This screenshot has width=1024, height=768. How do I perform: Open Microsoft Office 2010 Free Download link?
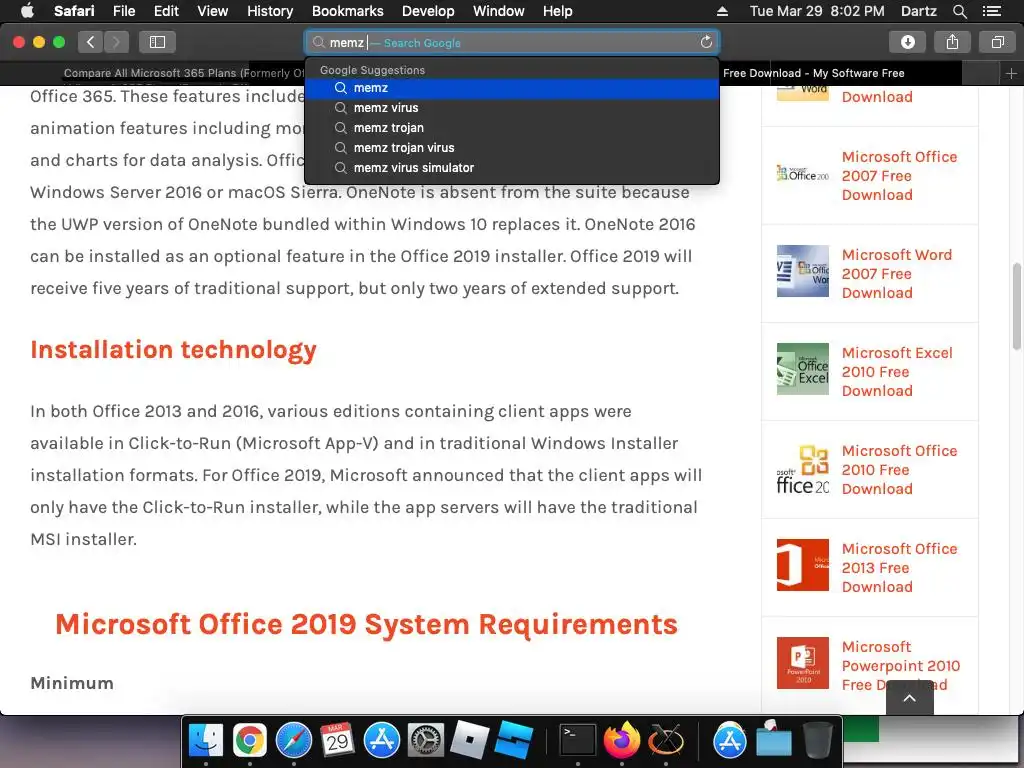[x=899, y=470]
